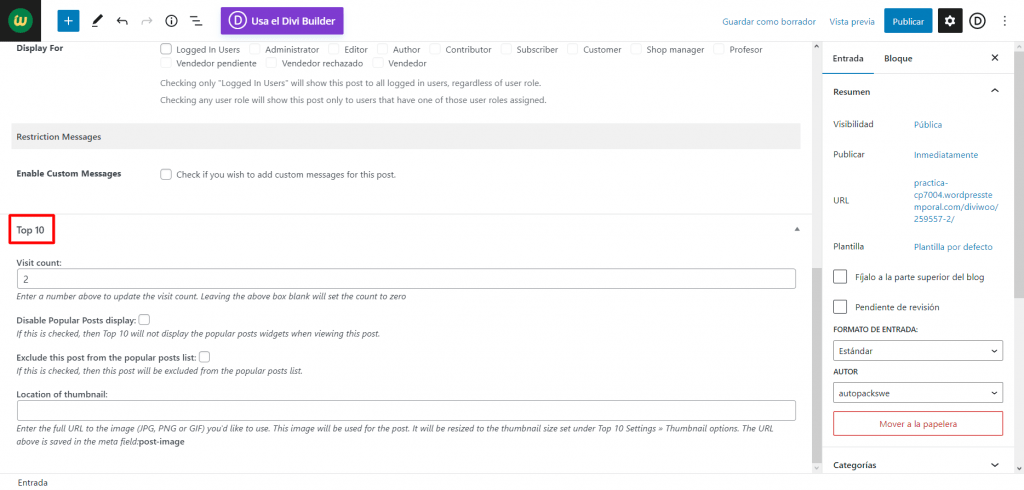Screen dimensions: 1024x490
Task: Select the pencil Tools icon
Action: pyautogui.click(x=97, y=21)
